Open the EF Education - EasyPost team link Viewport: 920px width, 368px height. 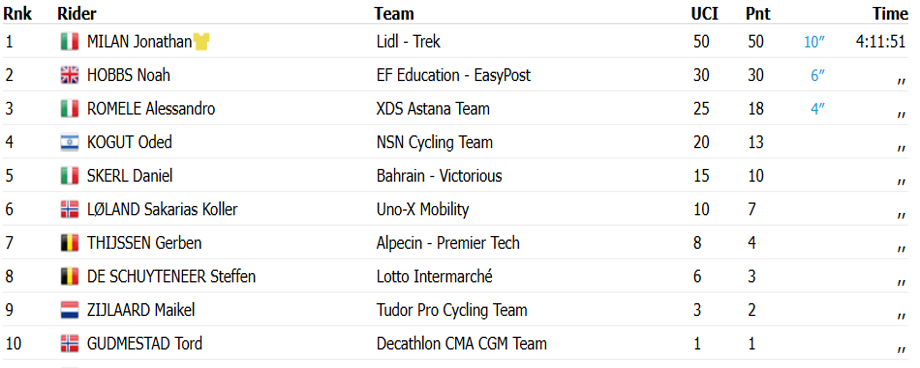(x=454, y=75)
